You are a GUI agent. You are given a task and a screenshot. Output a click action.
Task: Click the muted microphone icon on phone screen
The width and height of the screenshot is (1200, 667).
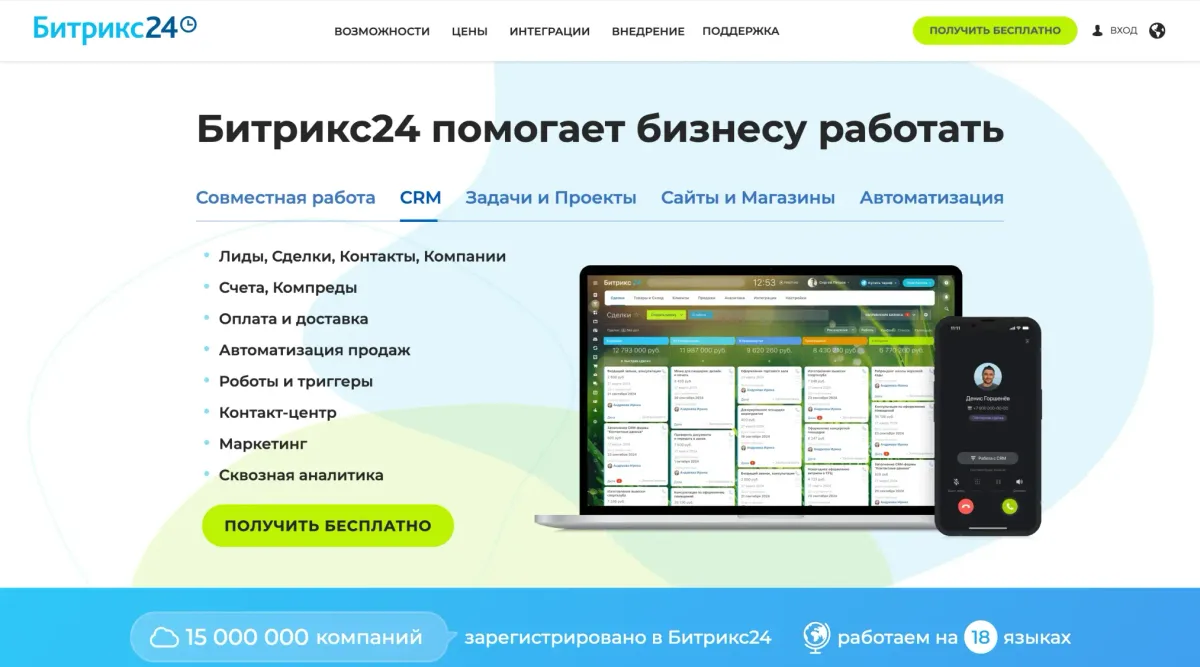(x=957, y=481)
